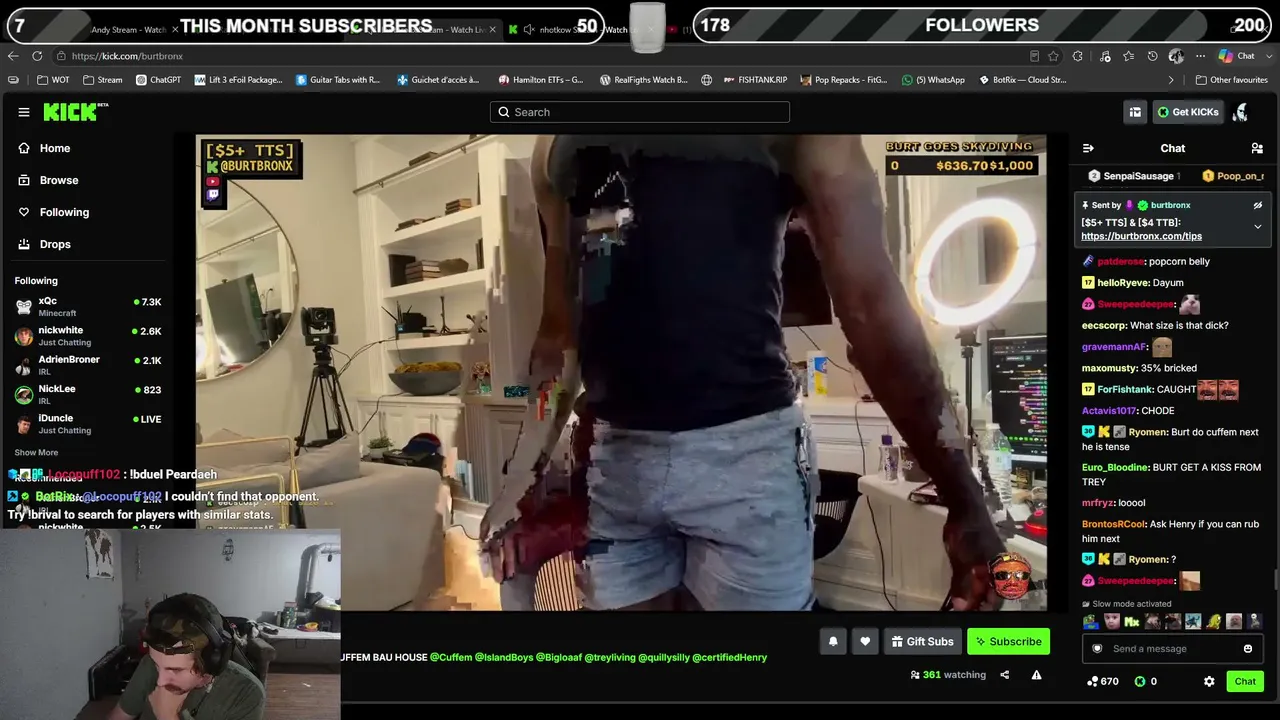This screenshot has height=720, width=1280.
Task: Open the ChatGPT bookmark
Action: (158, 80)
